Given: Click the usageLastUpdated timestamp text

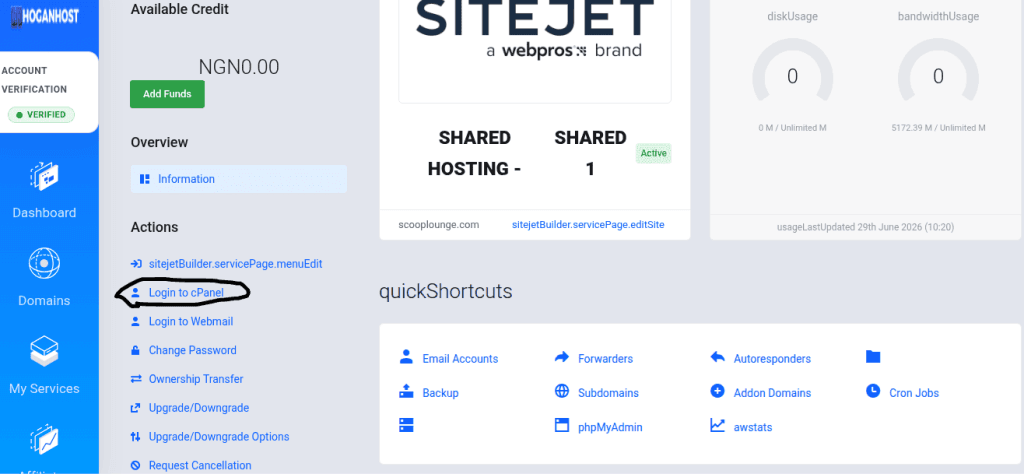Looking at the screenshot, I should pos(865,227).
